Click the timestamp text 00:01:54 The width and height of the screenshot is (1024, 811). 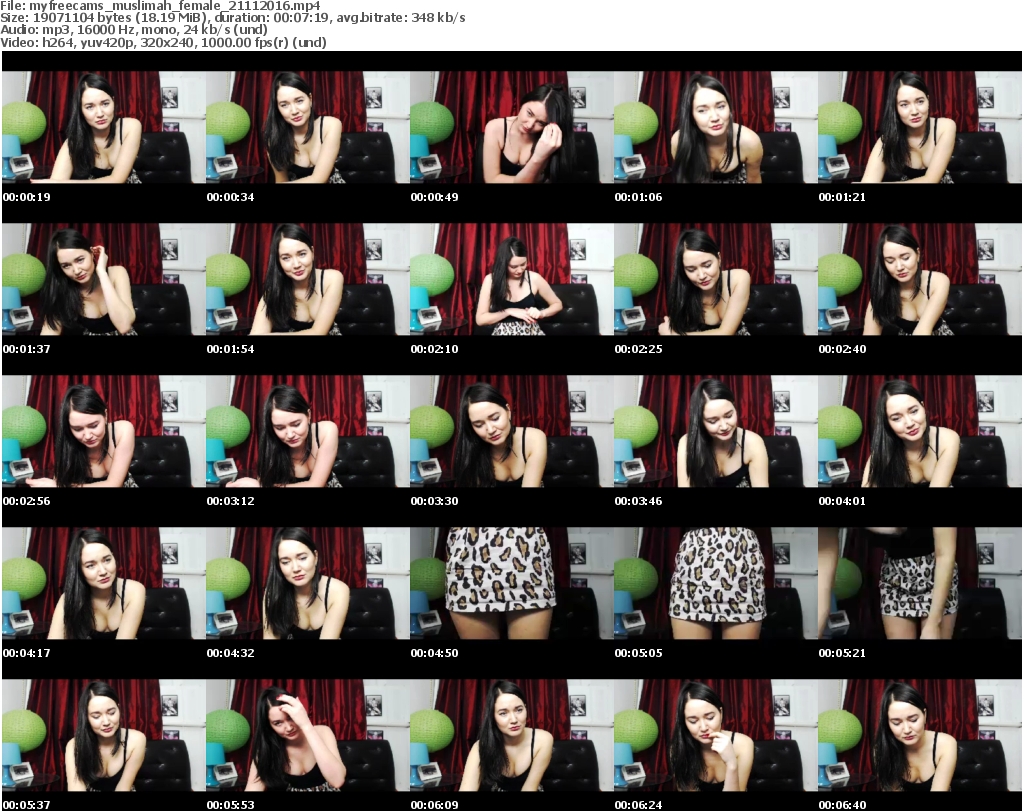click(x=231, y=349)
